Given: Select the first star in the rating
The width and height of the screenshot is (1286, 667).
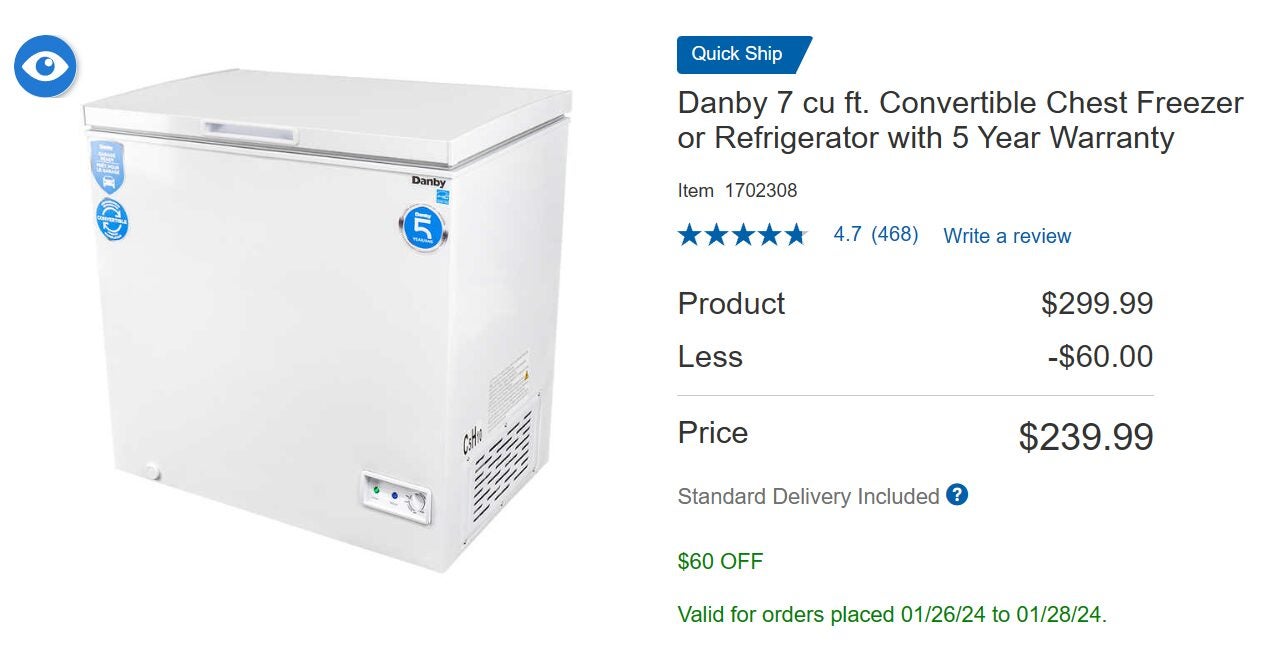Looking at the screenshot, I should 689,235.
